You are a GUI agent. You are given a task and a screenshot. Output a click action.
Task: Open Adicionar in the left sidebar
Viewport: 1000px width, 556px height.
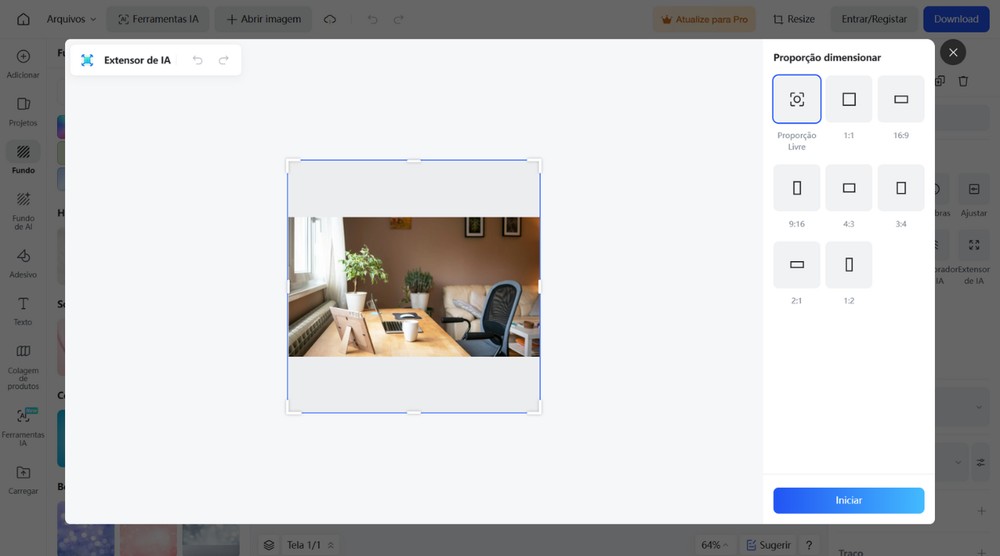coord(23,64)
